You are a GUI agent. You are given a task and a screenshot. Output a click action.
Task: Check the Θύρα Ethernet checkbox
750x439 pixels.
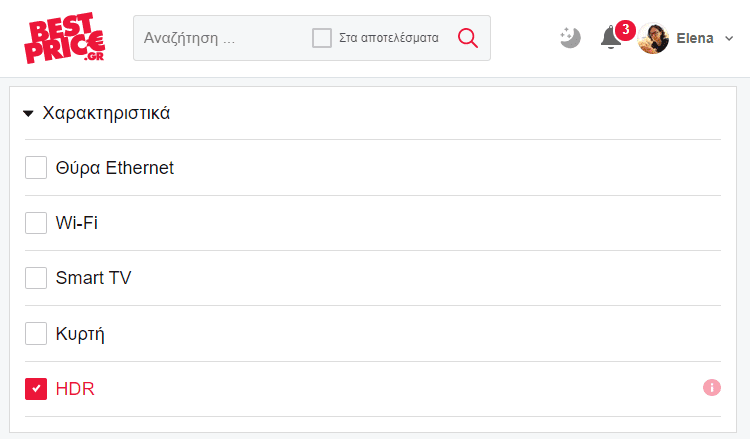coord(36,167)
